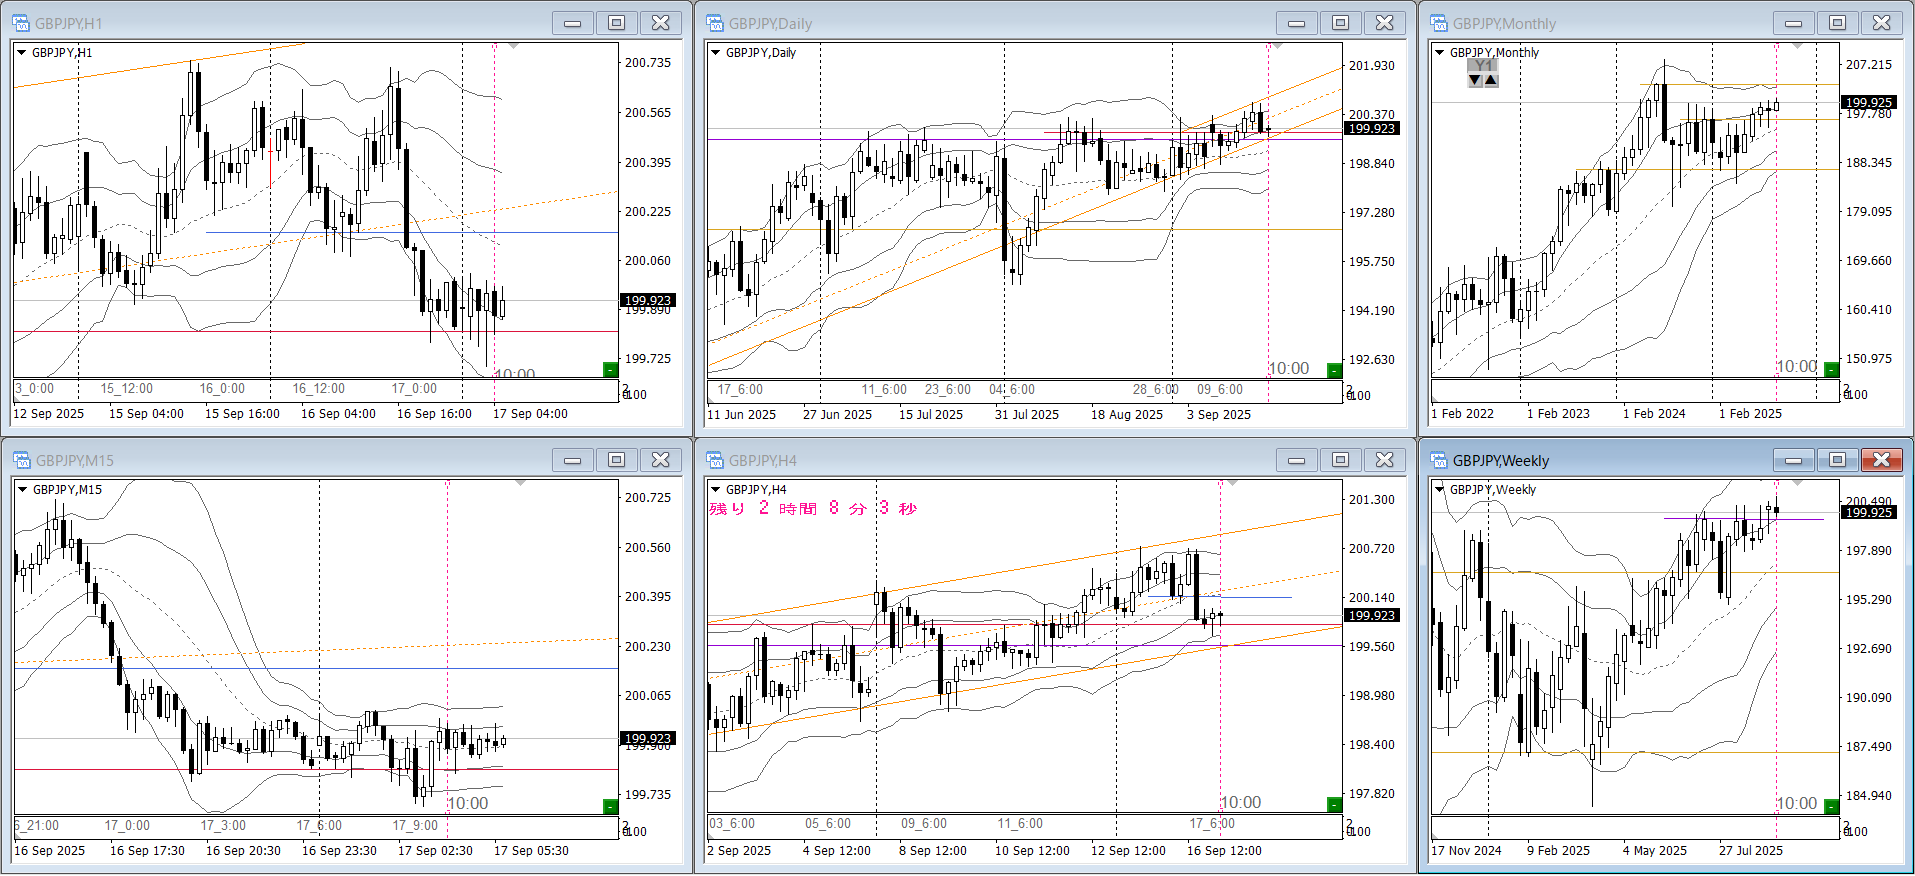Expand the triangle beside the GBPJPY,M15 chart label

click(x=21, y=490)
